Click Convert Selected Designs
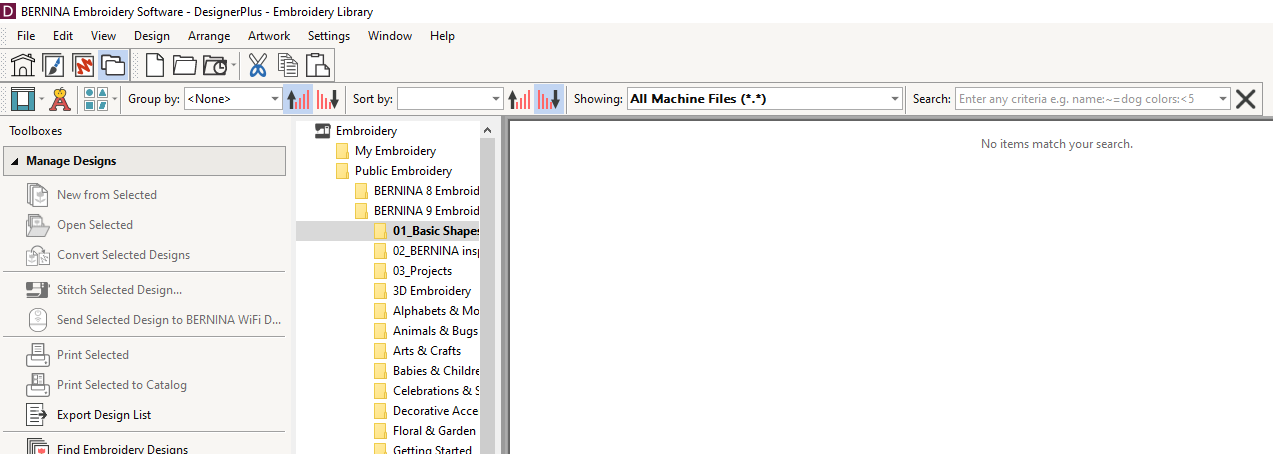 point(123,255)
